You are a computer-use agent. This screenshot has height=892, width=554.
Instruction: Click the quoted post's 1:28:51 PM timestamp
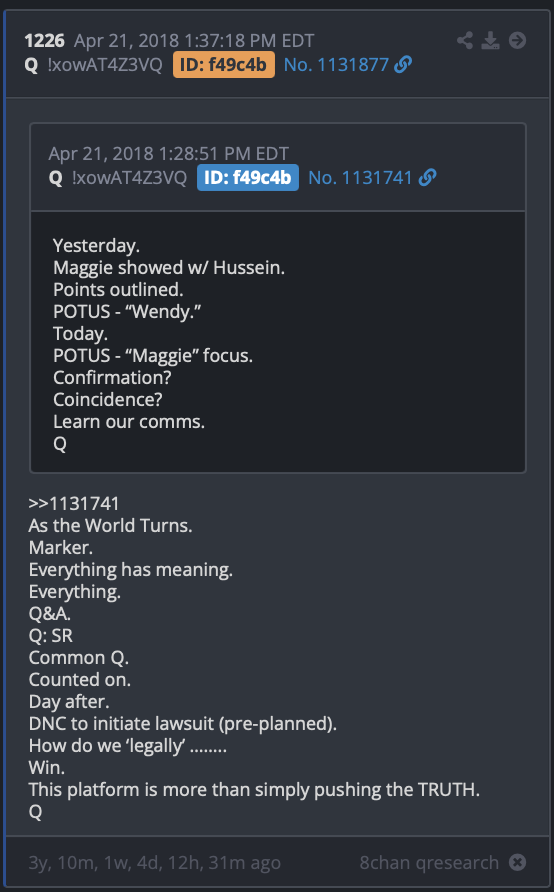(169, 154)
